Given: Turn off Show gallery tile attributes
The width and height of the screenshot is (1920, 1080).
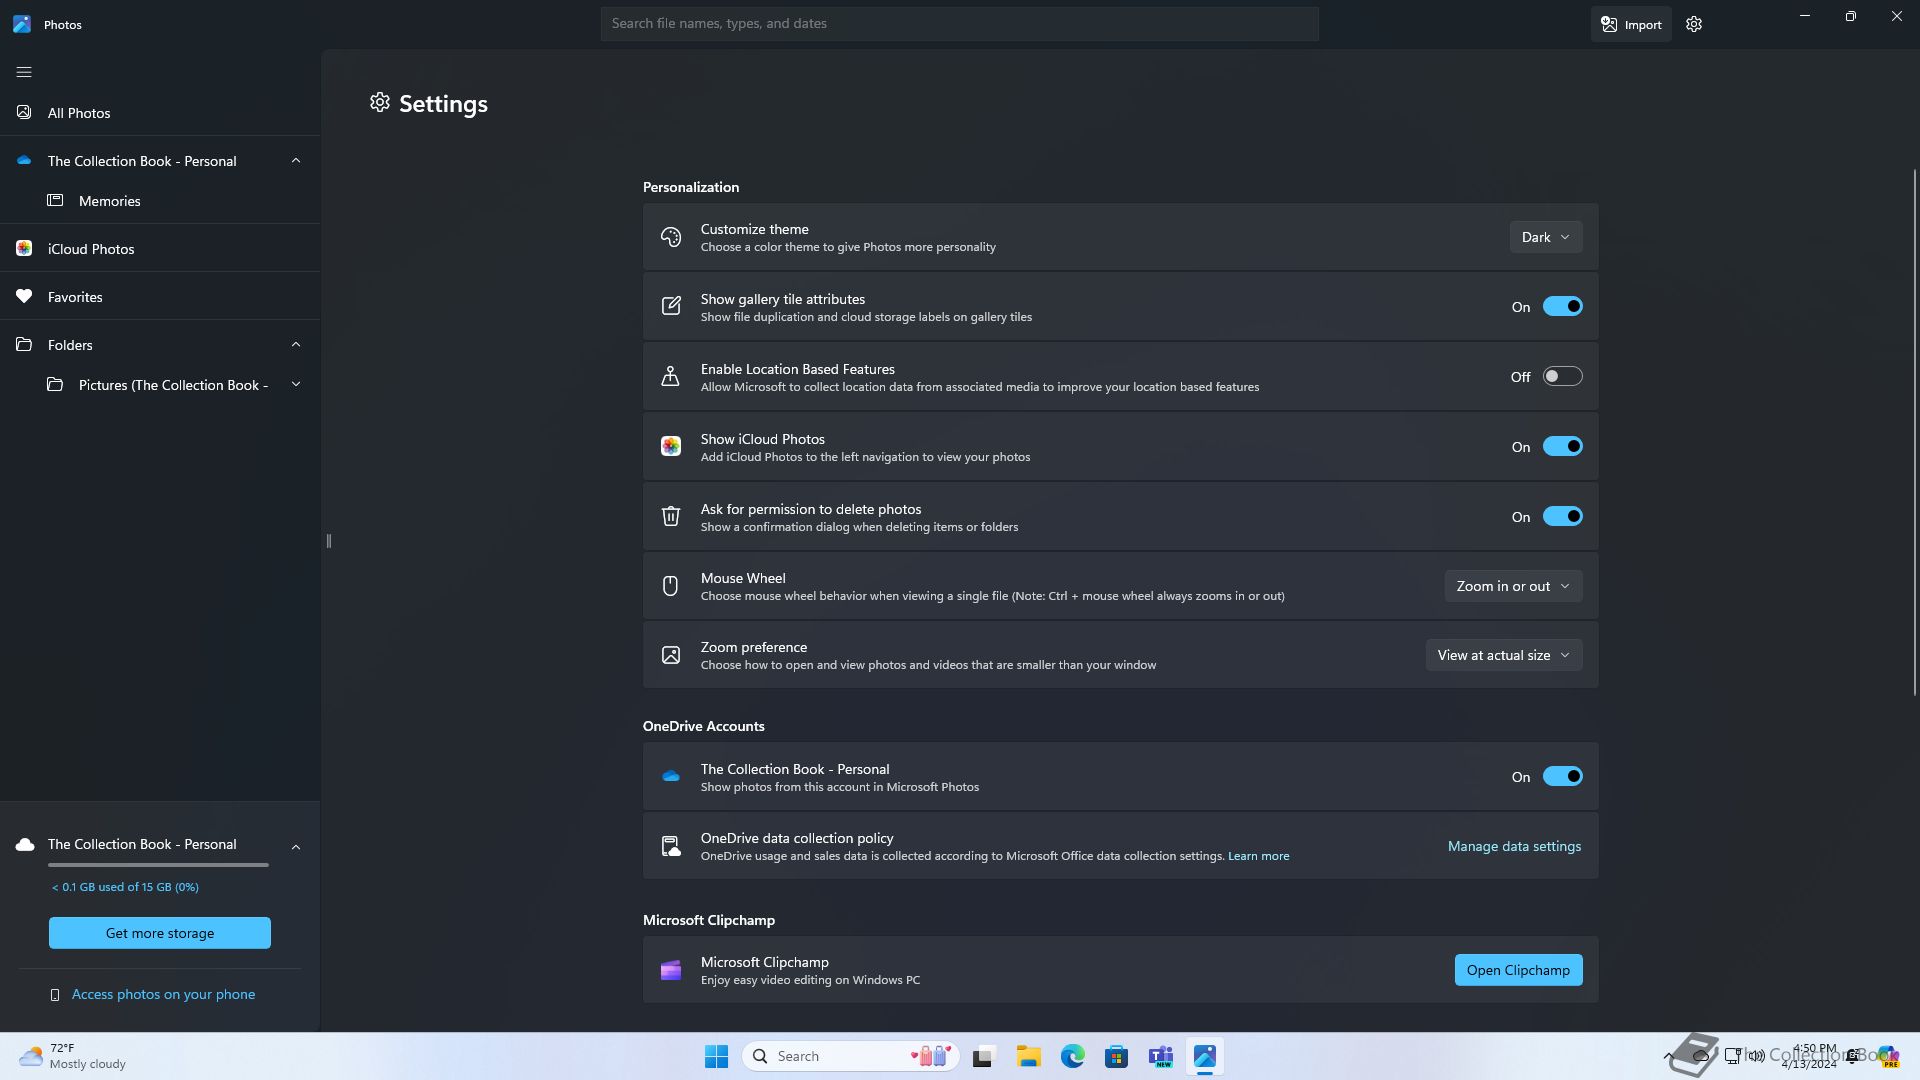Looking at the screenshot, I should tap(1562, 307).
